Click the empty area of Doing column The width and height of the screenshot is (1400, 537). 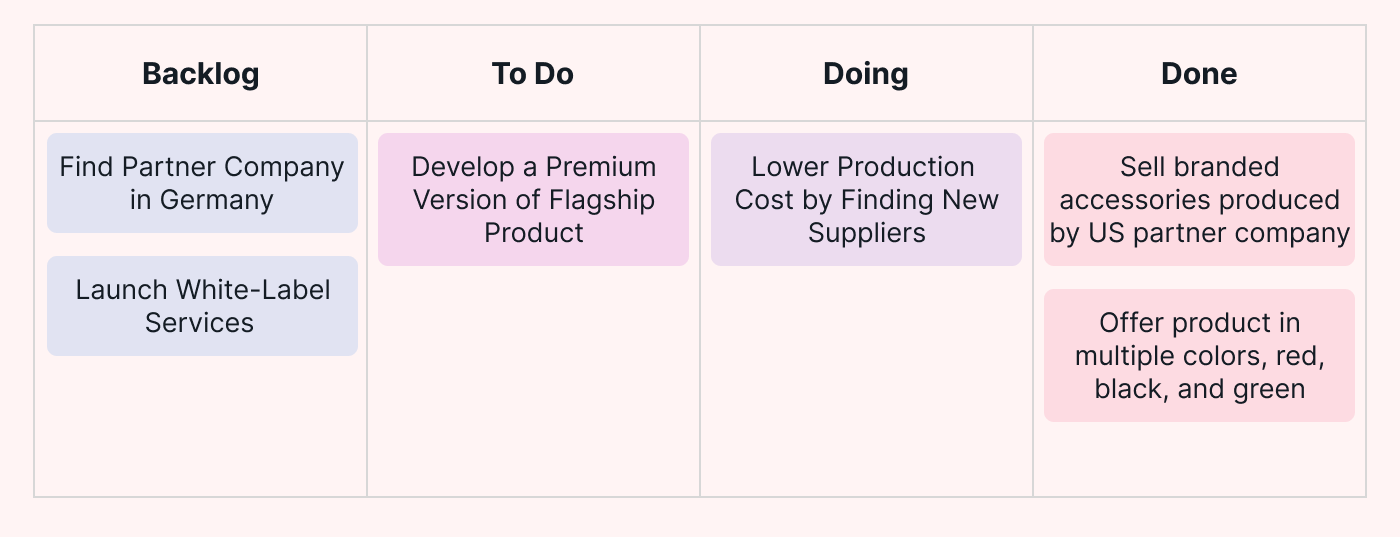pos(866,380)
